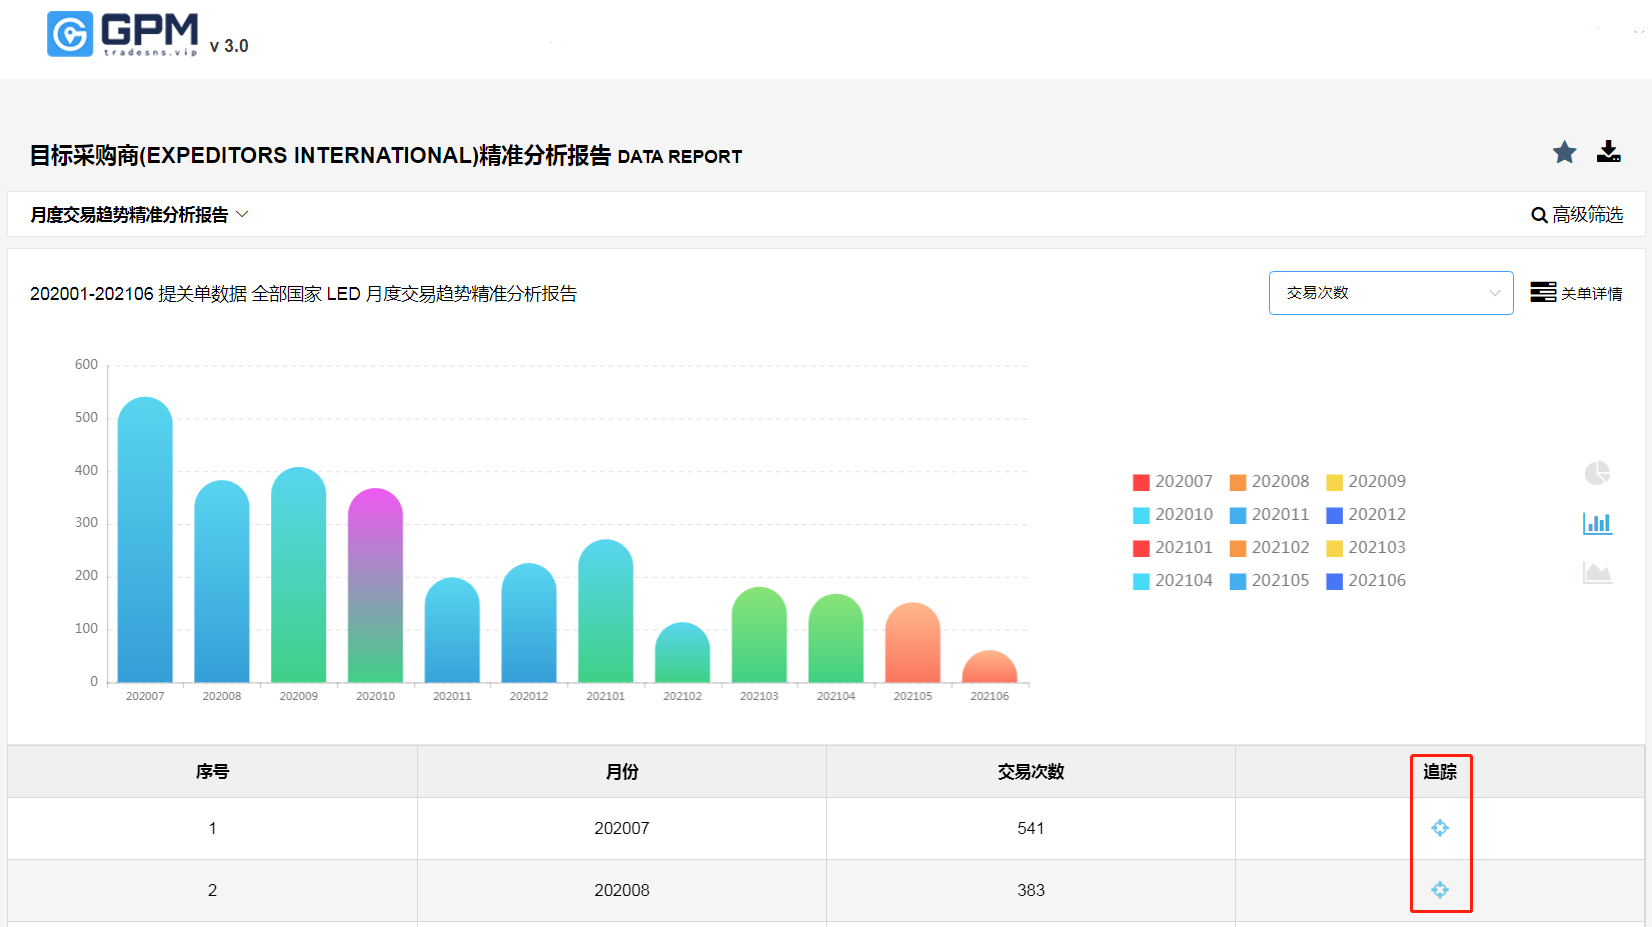The height and width of the screenshot is (927, 1652).
Task: Switch to bar chart view icon
Action: pos(1597,523)
